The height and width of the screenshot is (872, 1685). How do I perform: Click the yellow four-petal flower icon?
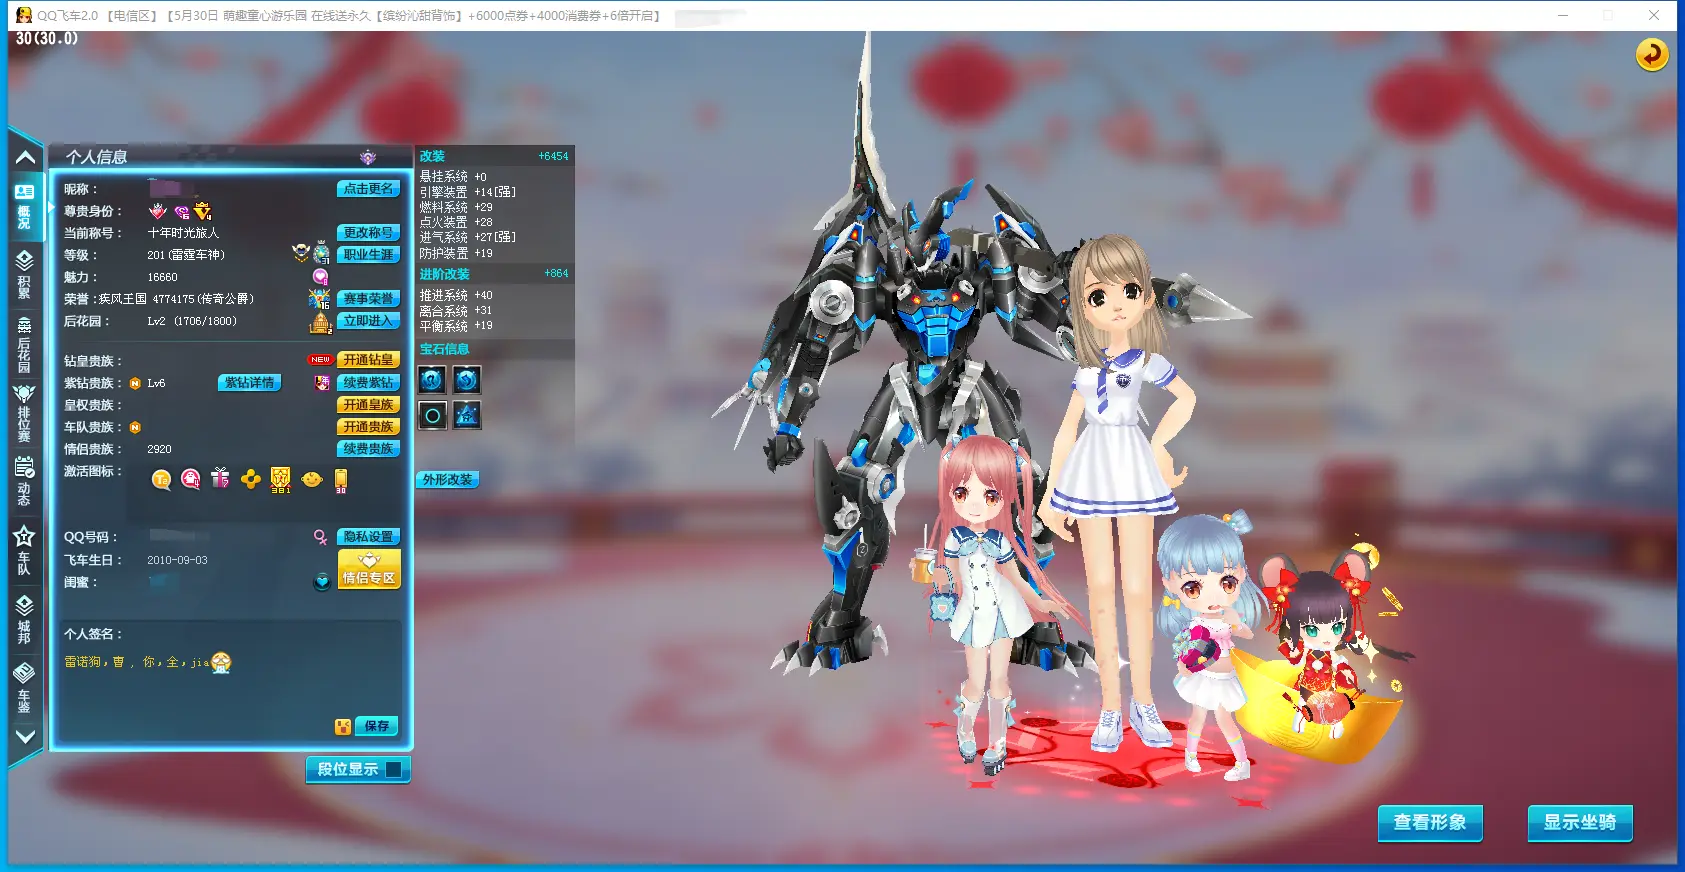pyautogui.click(x=251, y=480)
